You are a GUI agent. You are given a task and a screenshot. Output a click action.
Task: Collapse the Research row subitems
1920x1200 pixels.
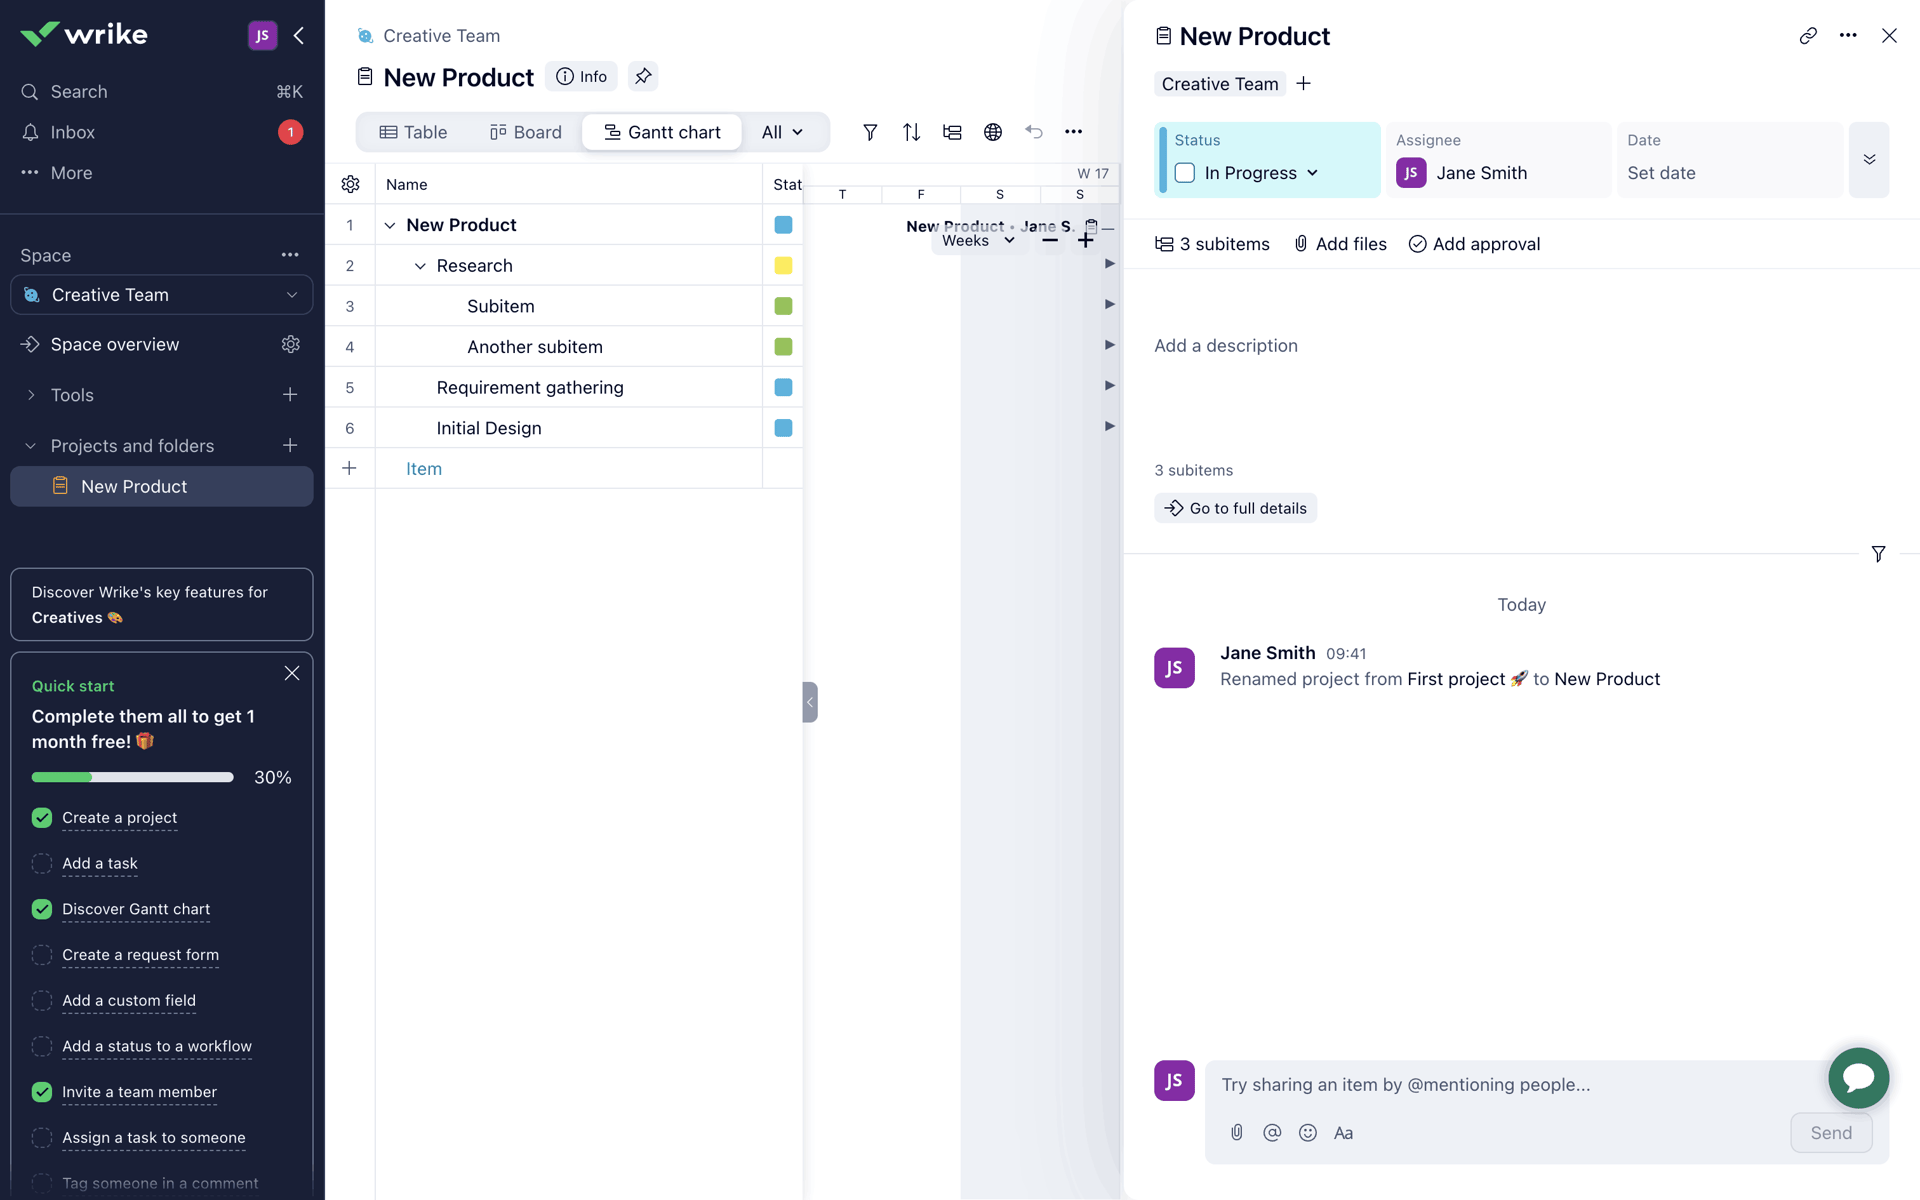[420, 266]
